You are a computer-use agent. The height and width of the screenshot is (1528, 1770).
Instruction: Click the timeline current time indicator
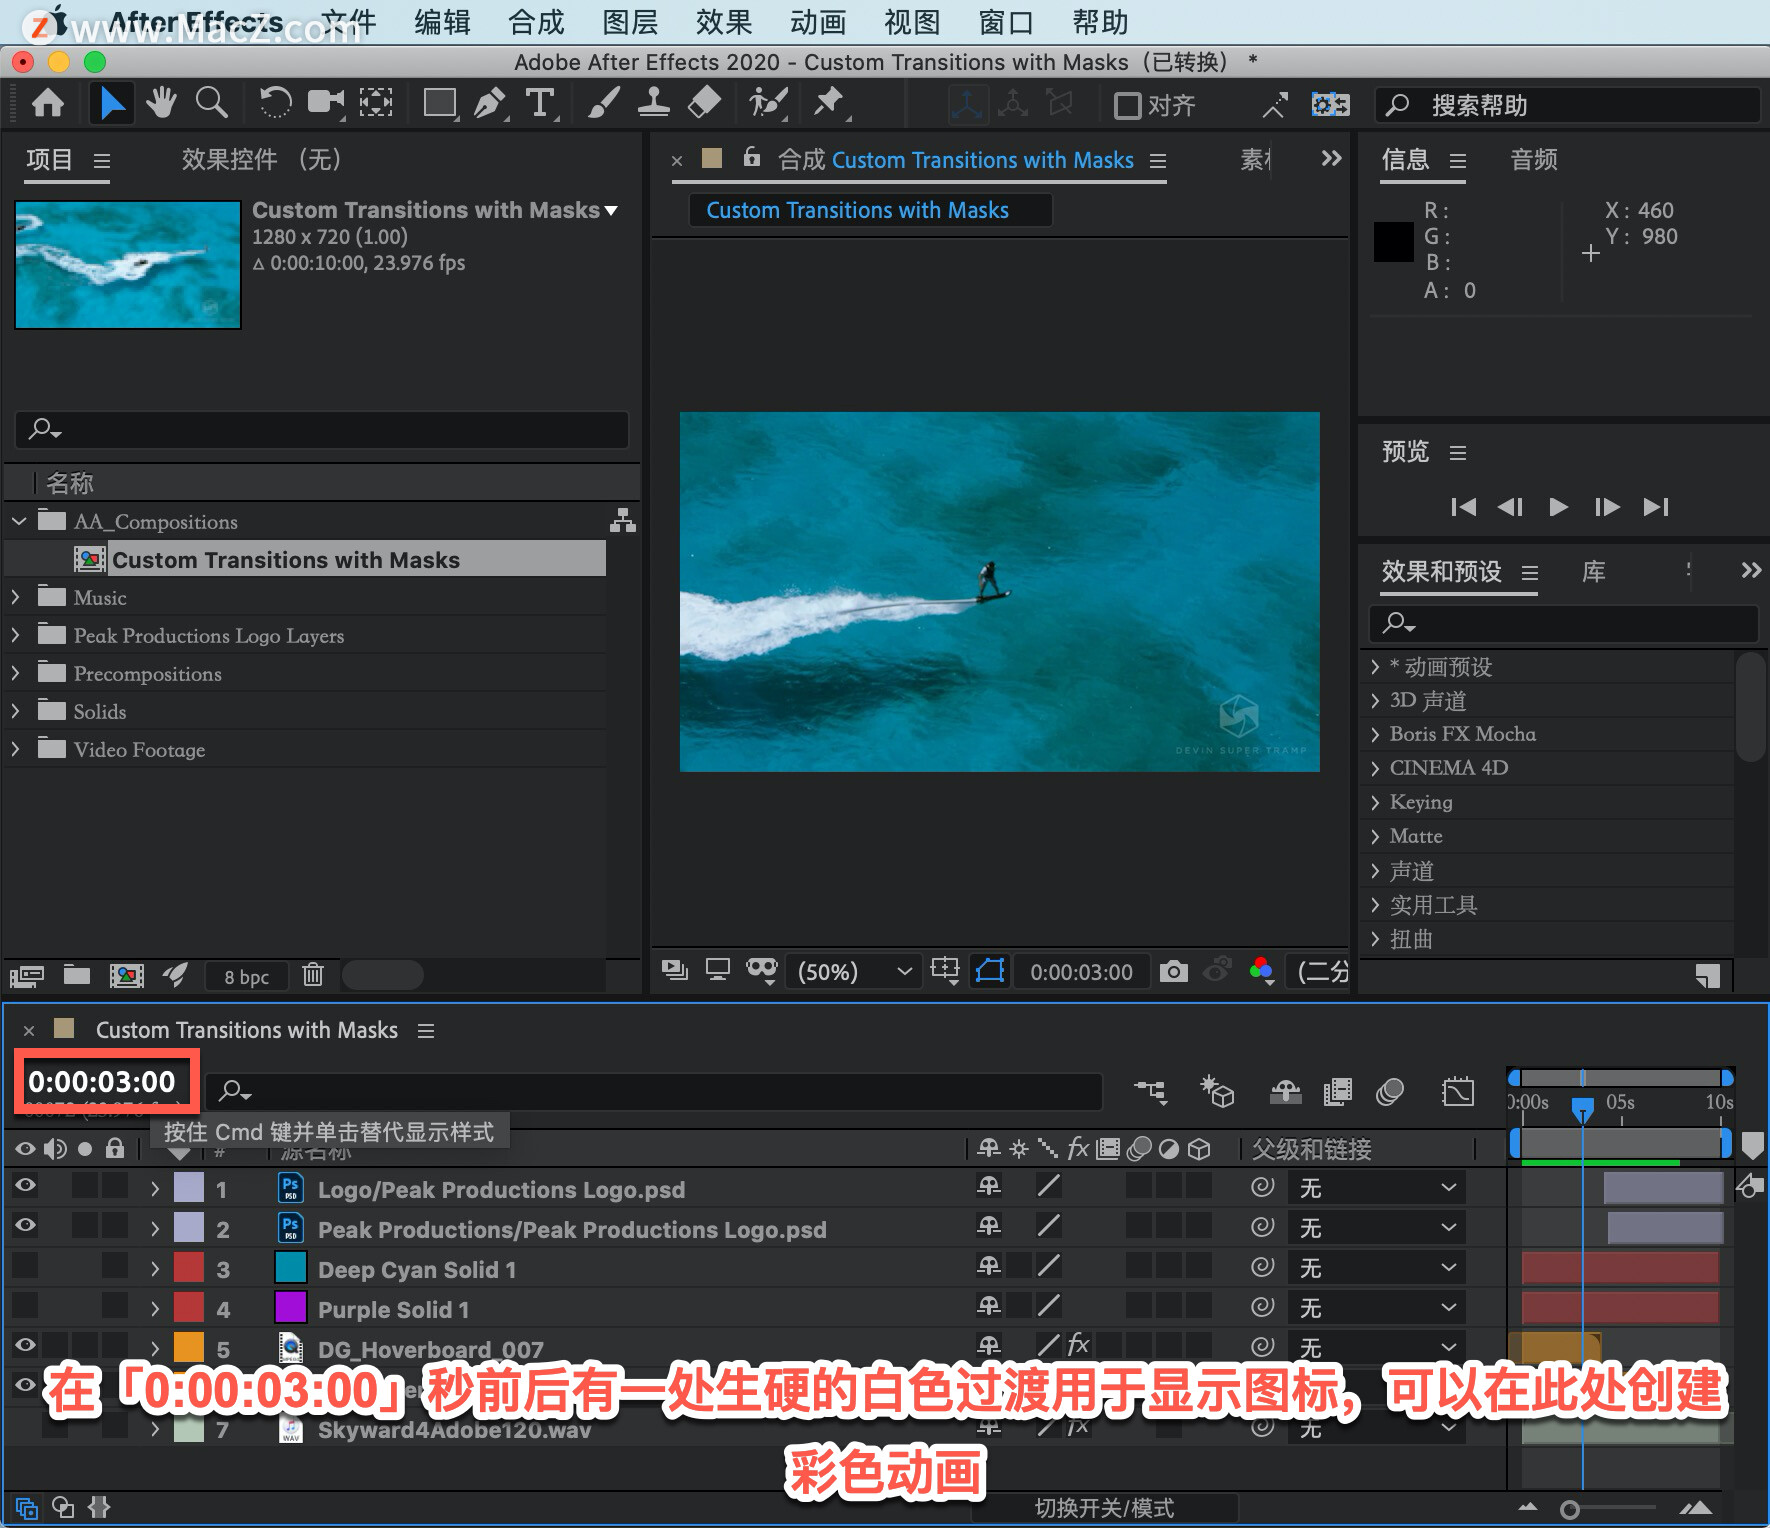[1583, 1109]
